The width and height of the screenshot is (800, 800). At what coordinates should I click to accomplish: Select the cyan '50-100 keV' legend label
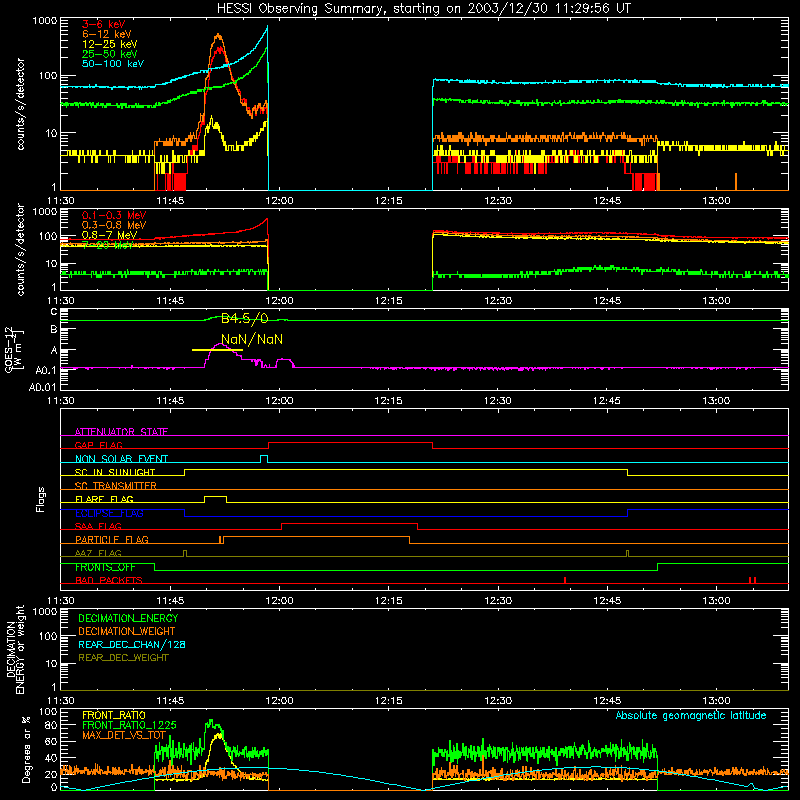(x=113, y=64)
